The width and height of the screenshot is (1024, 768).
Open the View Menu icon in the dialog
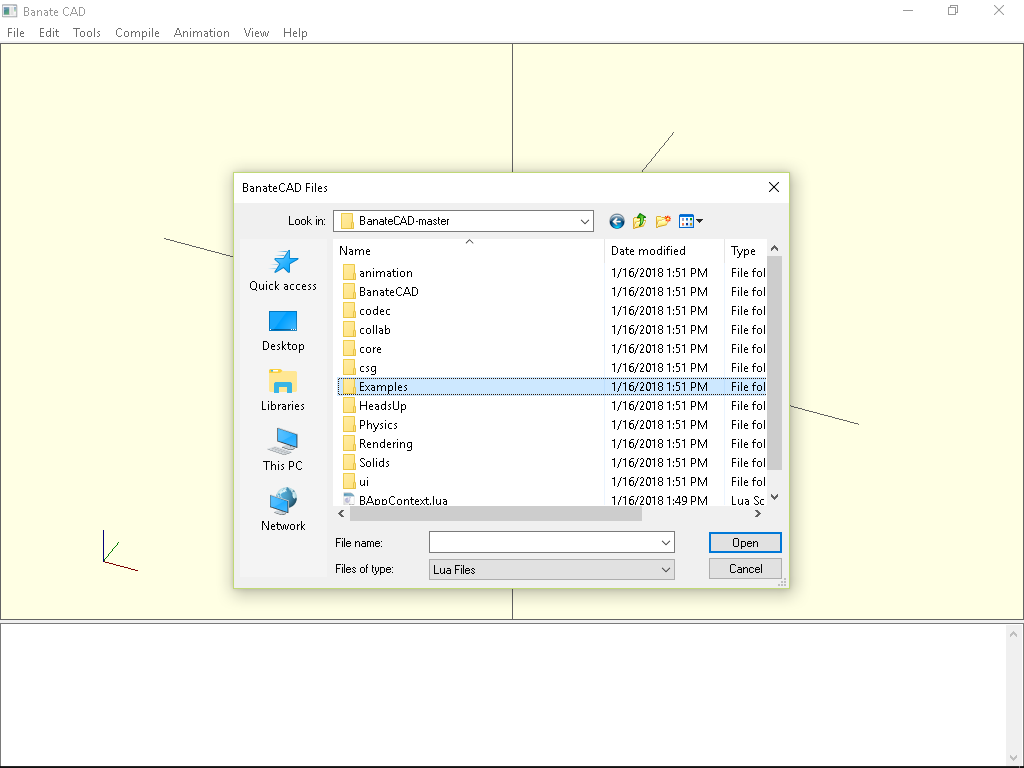tap(688, 221)
